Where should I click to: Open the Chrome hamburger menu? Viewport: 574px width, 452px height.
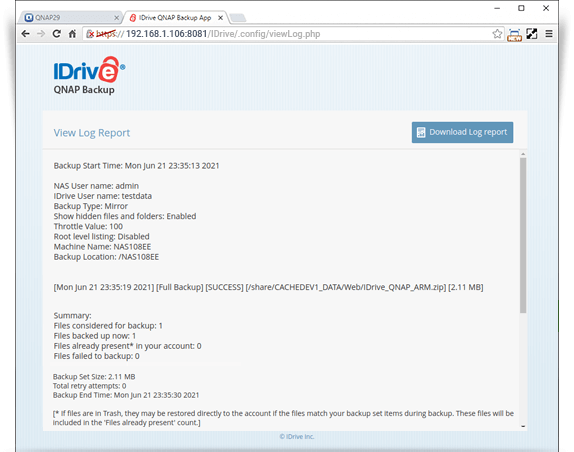click(548, 34)
